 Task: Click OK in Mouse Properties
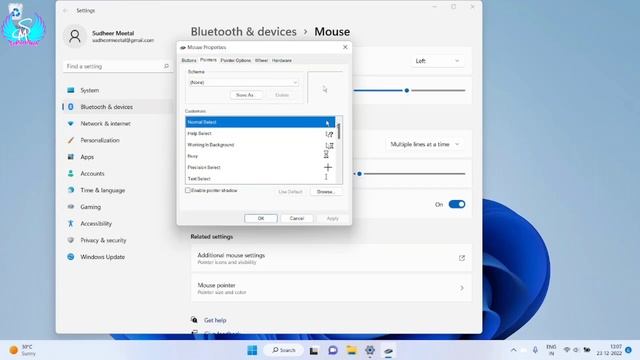[x=261, y=218]
